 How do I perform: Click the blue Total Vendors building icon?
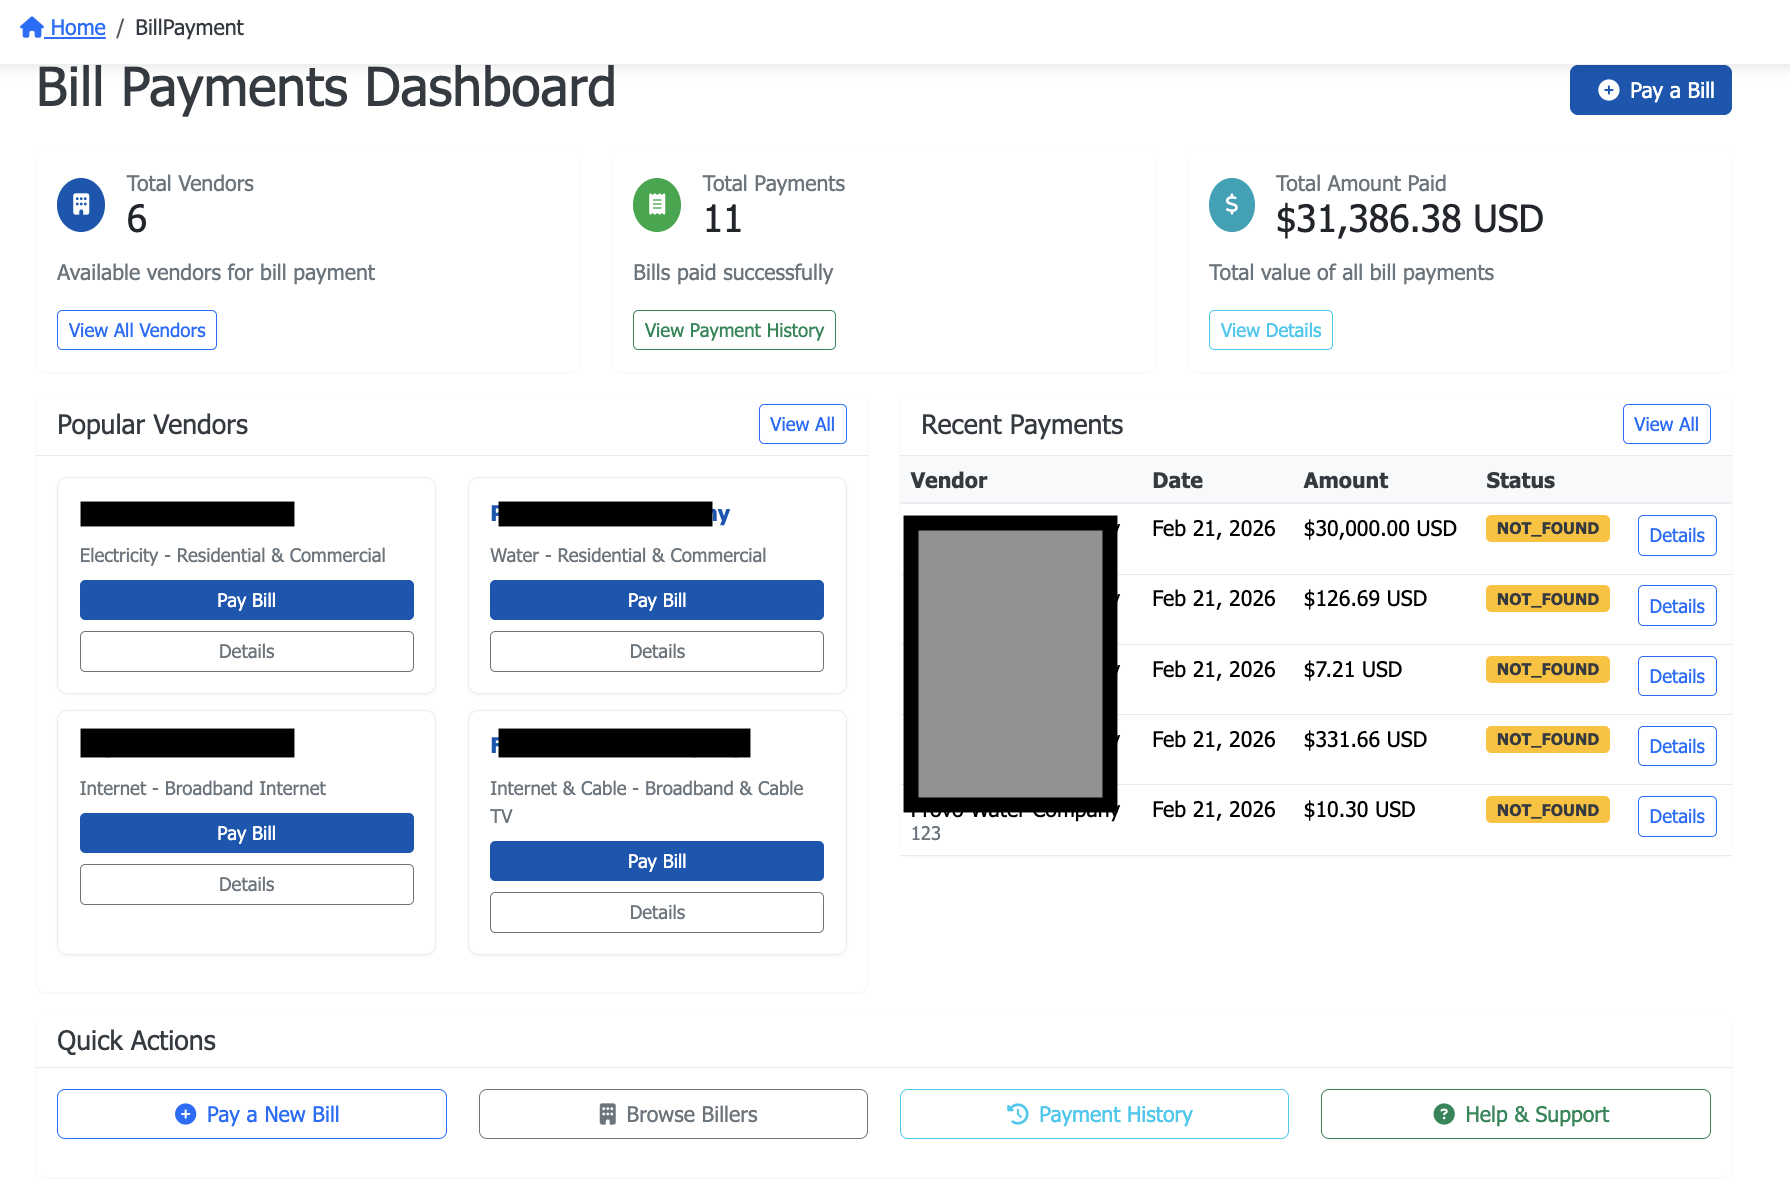(x=81, y=205)
